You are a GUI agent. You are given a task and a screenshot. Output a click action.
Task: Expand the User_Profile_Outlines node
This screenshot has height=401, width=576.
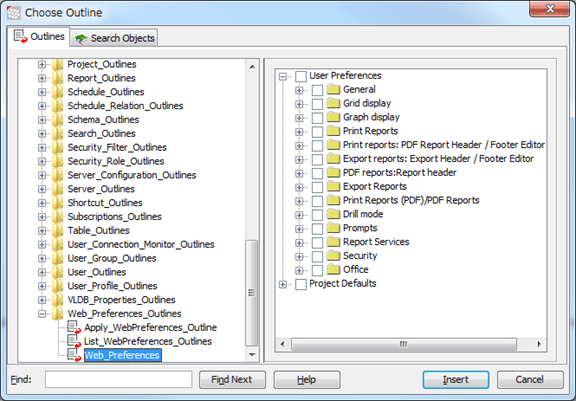click(x=42, y=286)
